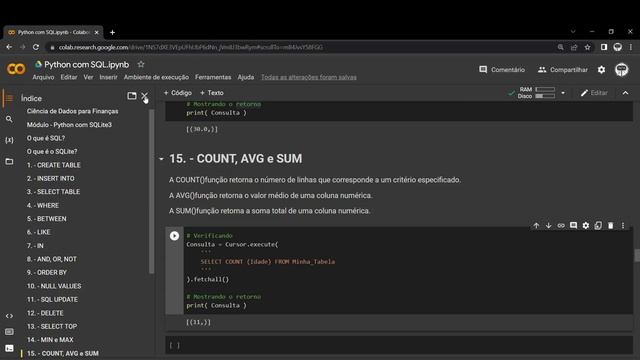This screenshot has width=640, height=360.
Task: Add new section icon in Índice panel
Action: (131, 96)
